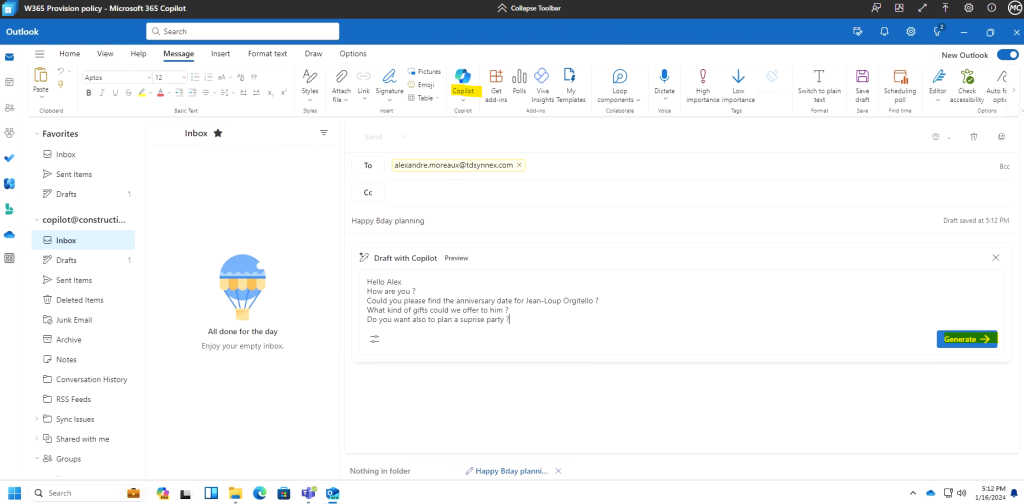The height and width of the screenshot is (504, 1024).
Task: Show the Bcc field
Action: pyautogui.click(x=1004, y=166)
